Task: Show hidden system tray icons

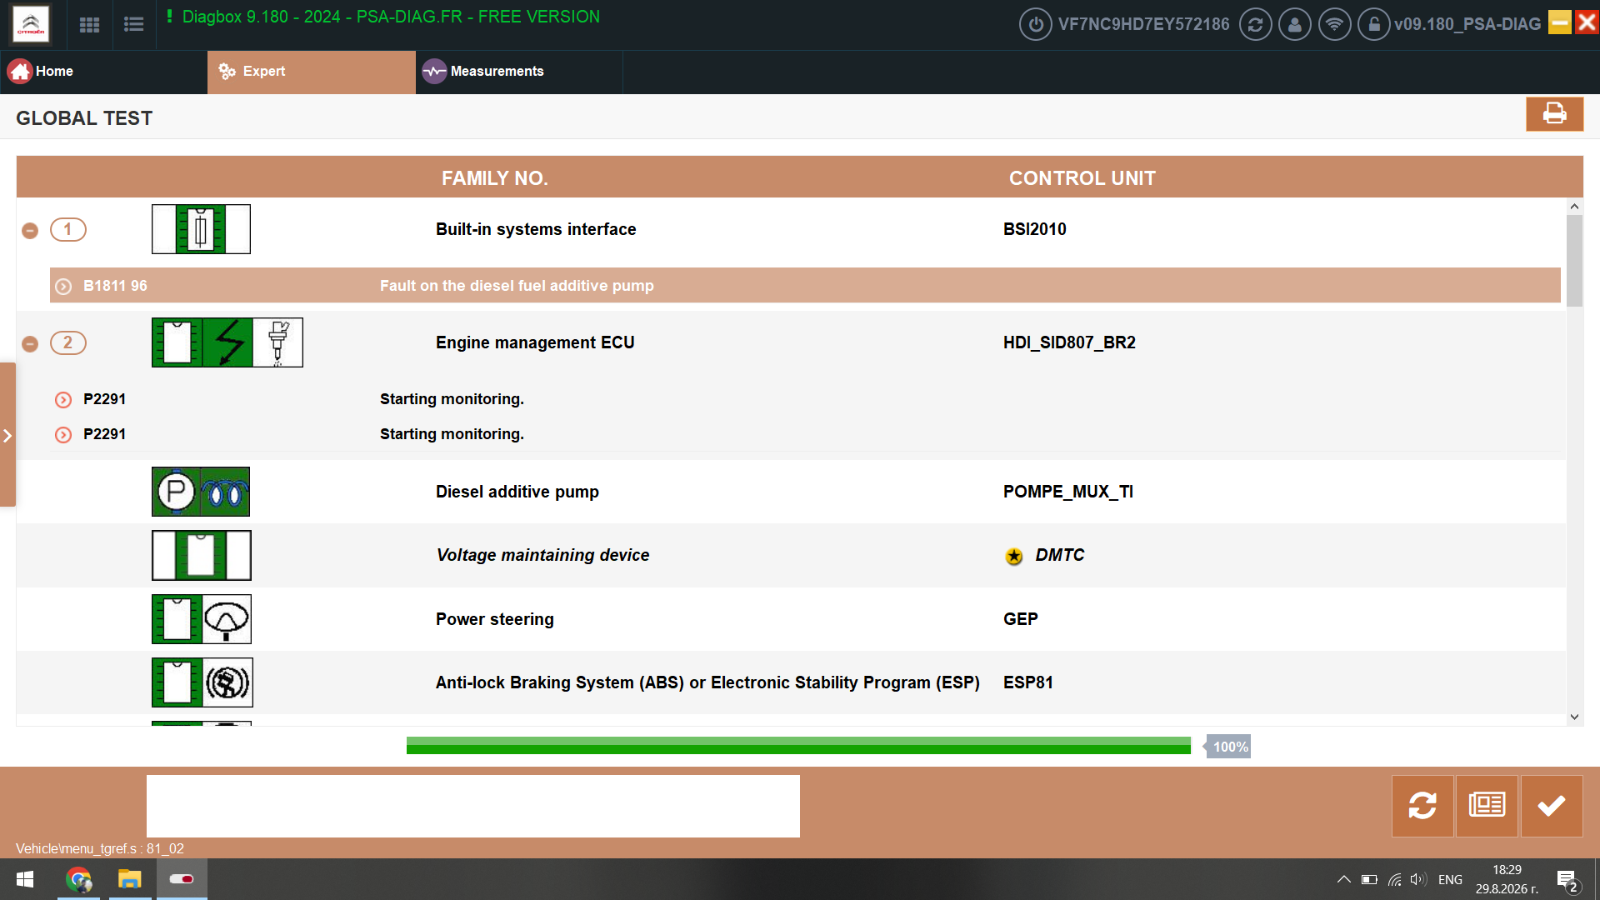Action: click(1343, 880)
